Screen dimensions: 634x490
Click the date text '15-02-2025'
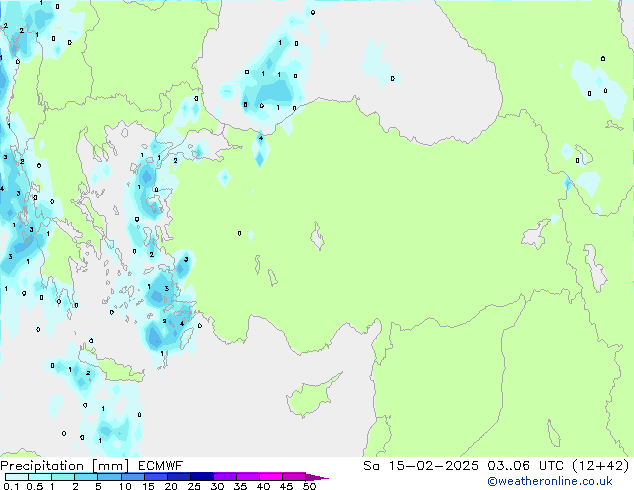(434, 466)
